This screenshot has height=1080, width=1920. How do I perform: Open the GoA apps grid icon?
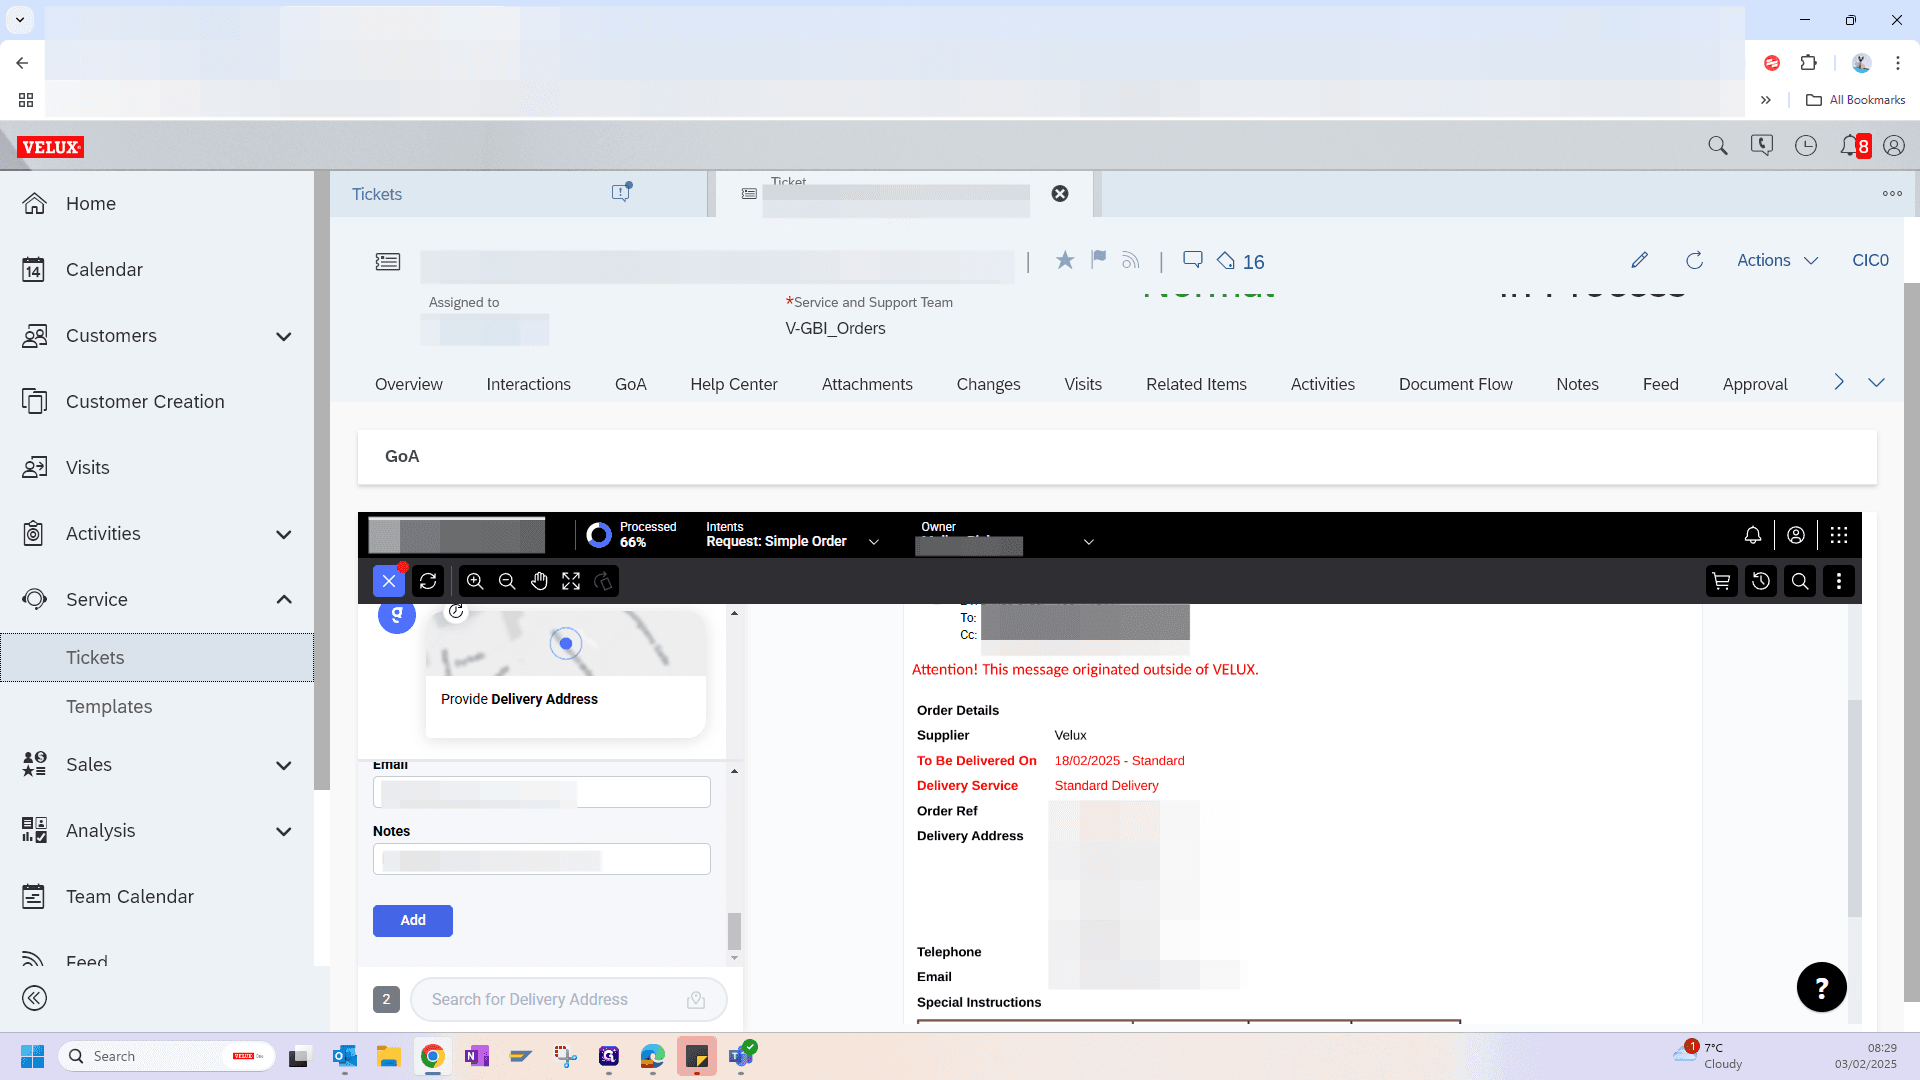tap(1839, 535)
